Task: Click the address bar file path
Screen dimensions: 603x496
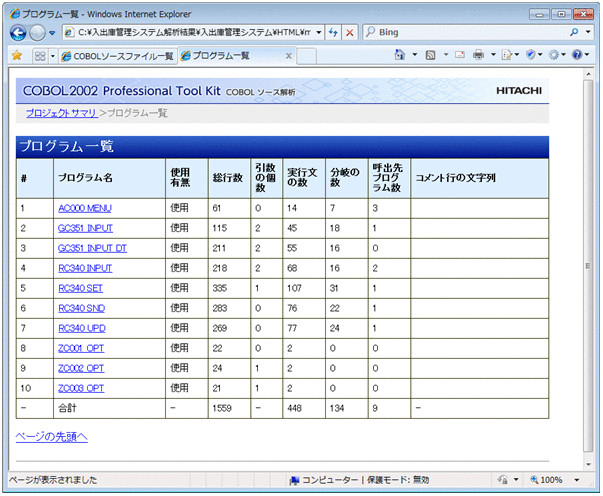Action: [x=194, y=33]
